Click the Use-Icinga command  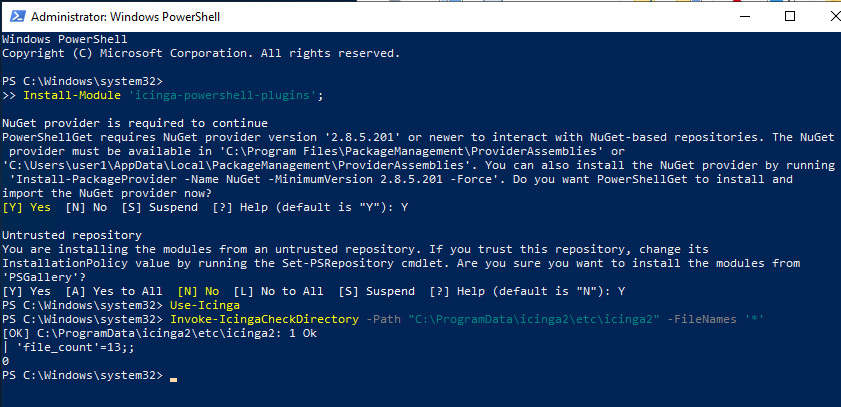pos(204,305)
